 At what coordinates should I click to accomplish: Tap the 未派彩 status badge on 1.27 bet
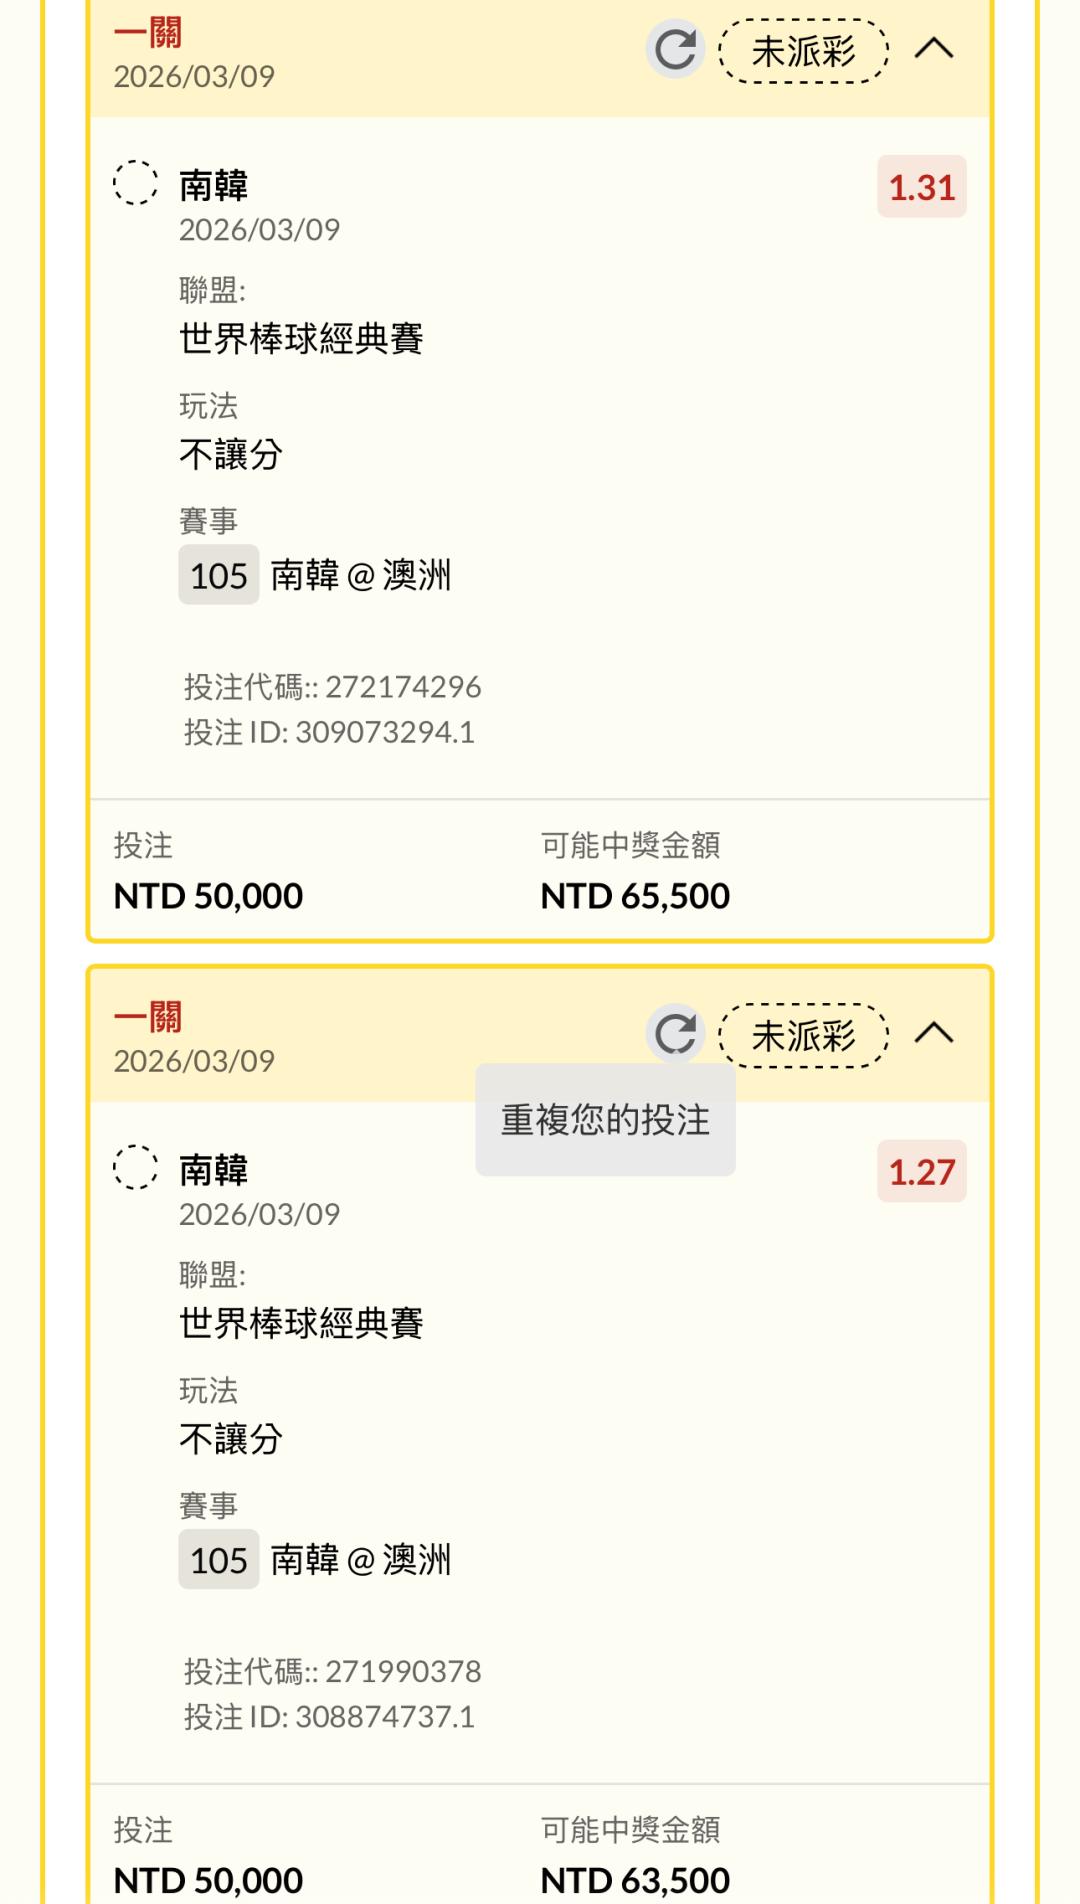[803, 1036]
